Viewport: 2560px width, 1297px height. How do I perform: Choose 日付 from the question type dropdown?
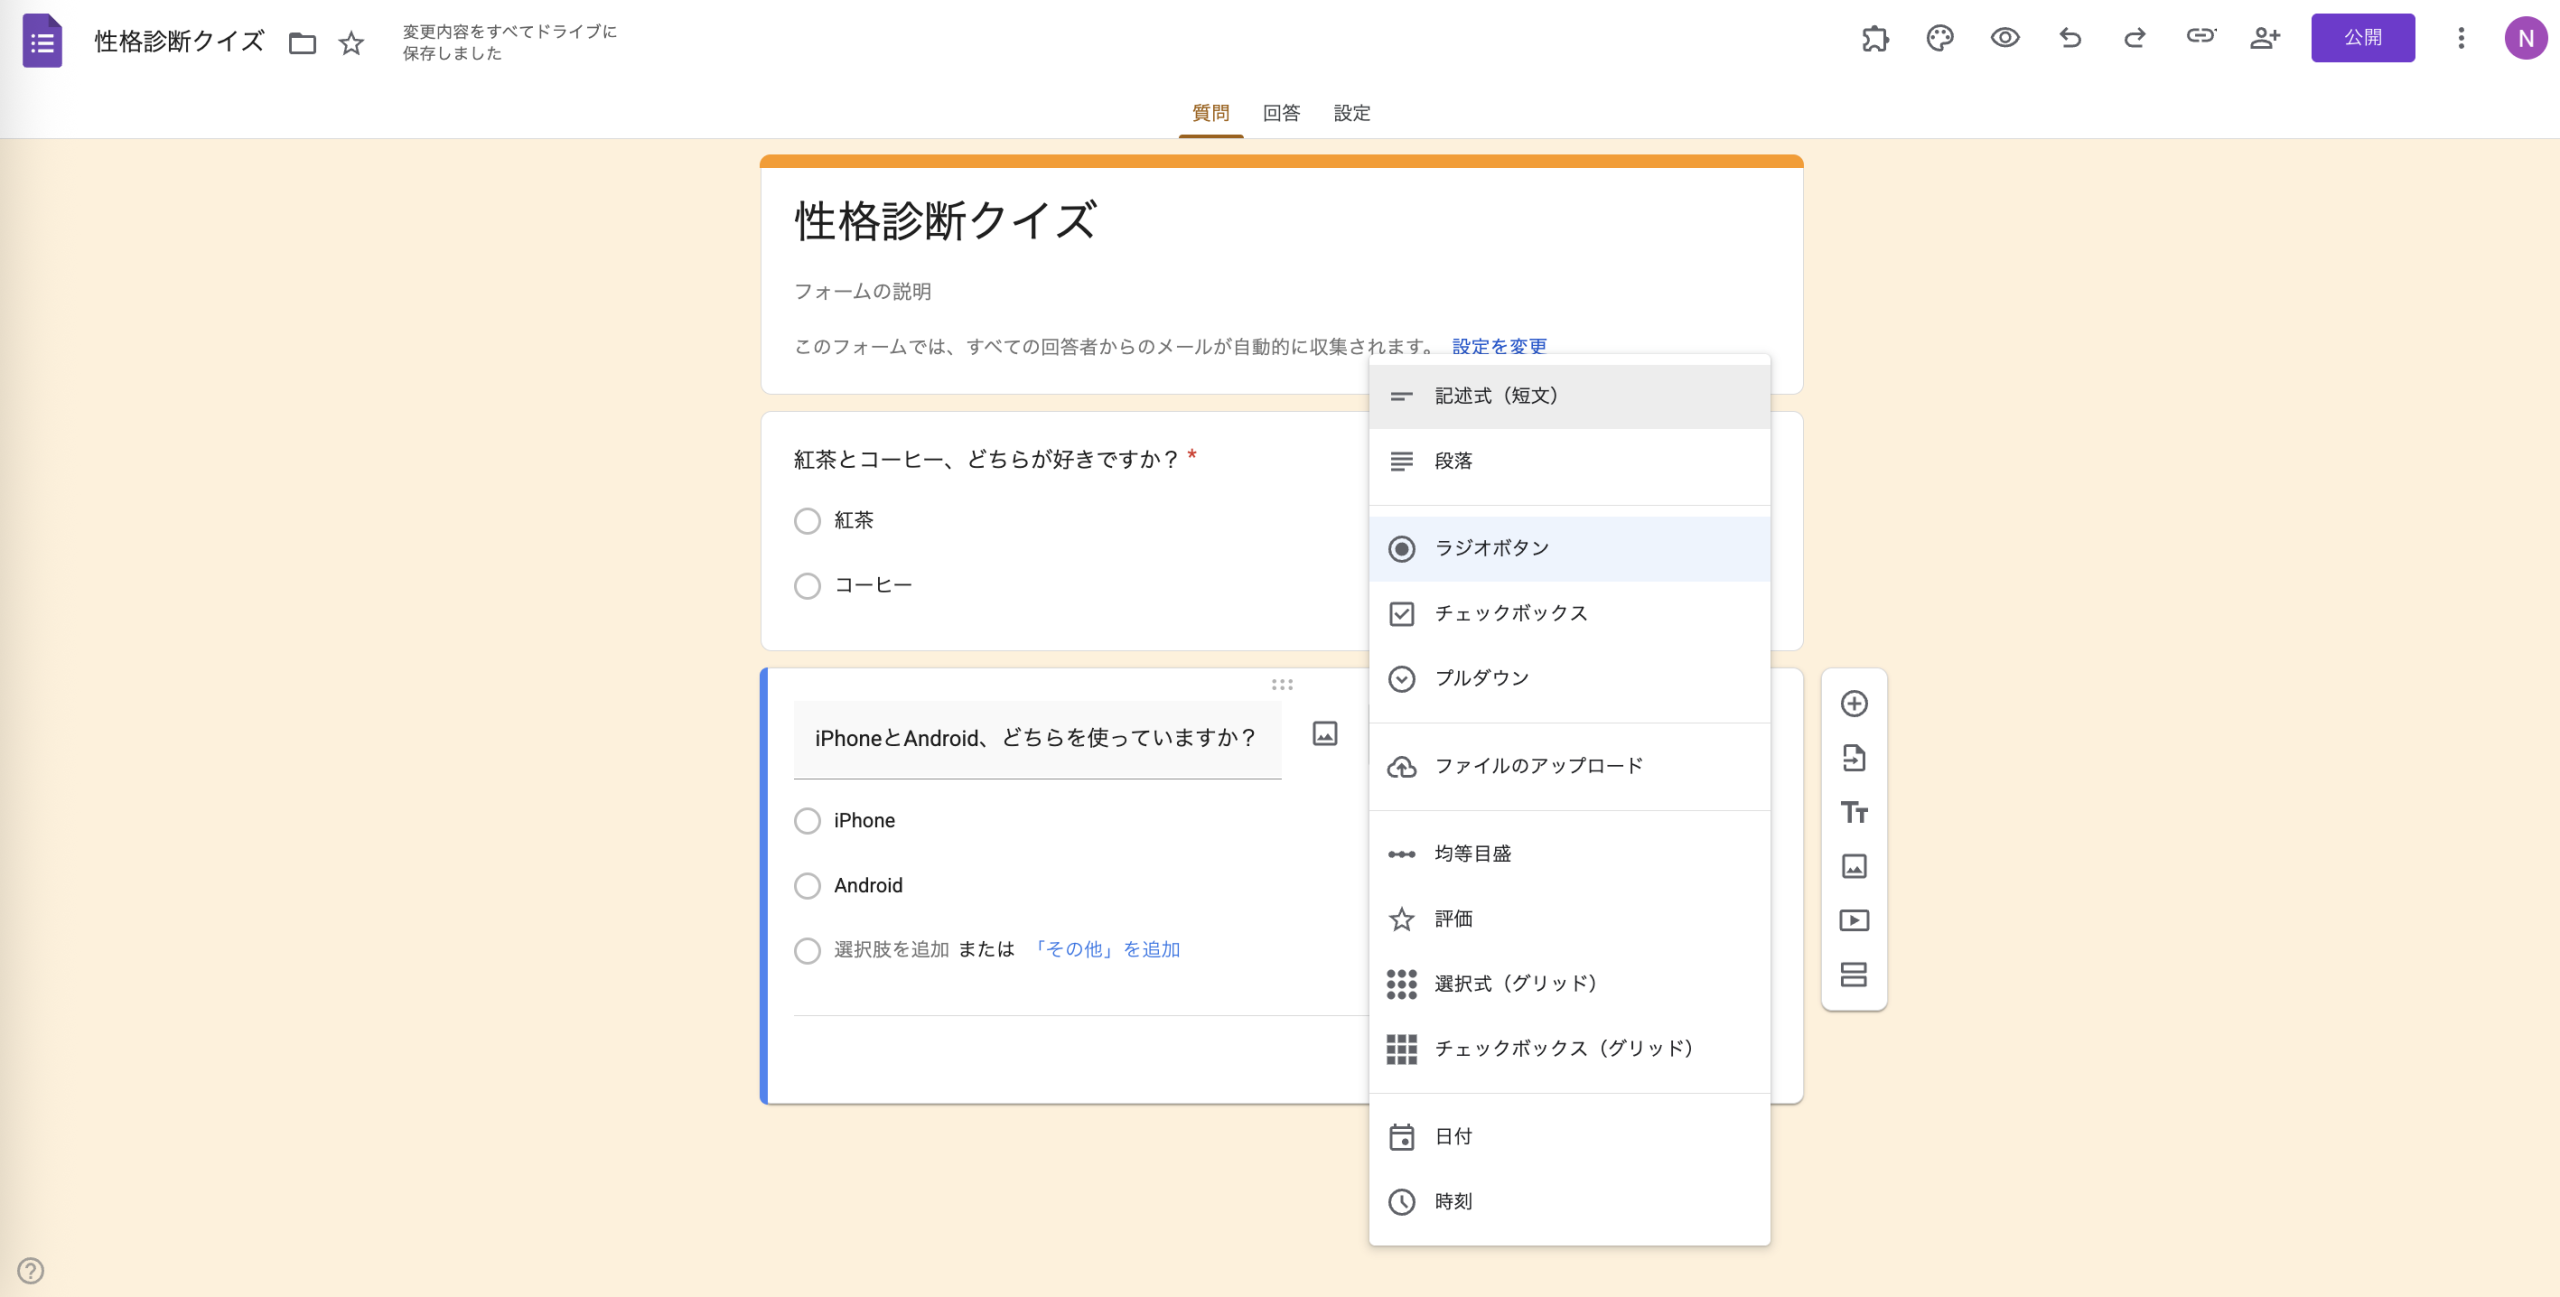click(1450, 1136)
